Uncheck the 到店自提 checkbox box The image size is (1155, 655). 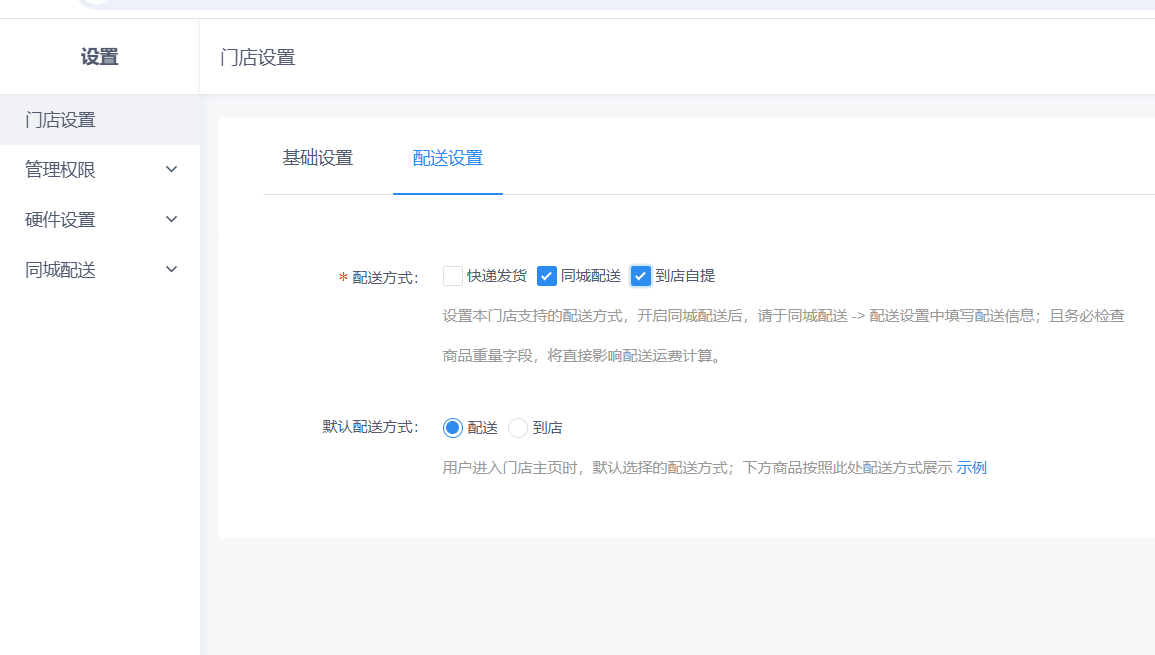pos(641,276)
